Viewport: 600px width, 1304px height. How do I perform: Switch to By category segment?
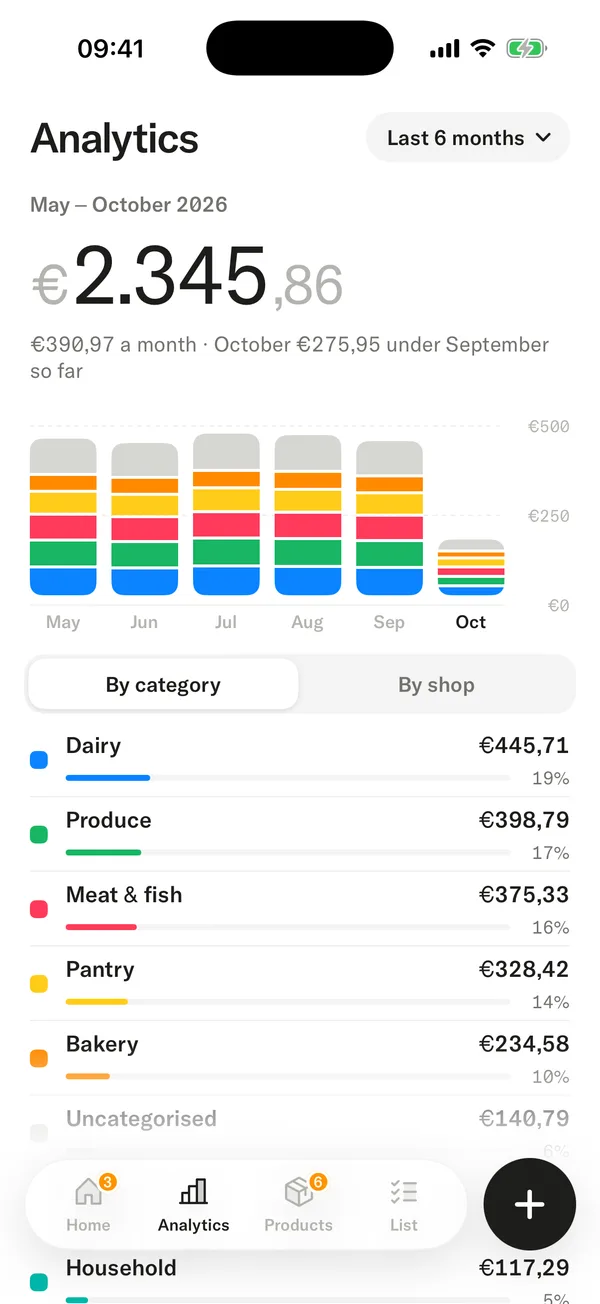tap(163, 685)
